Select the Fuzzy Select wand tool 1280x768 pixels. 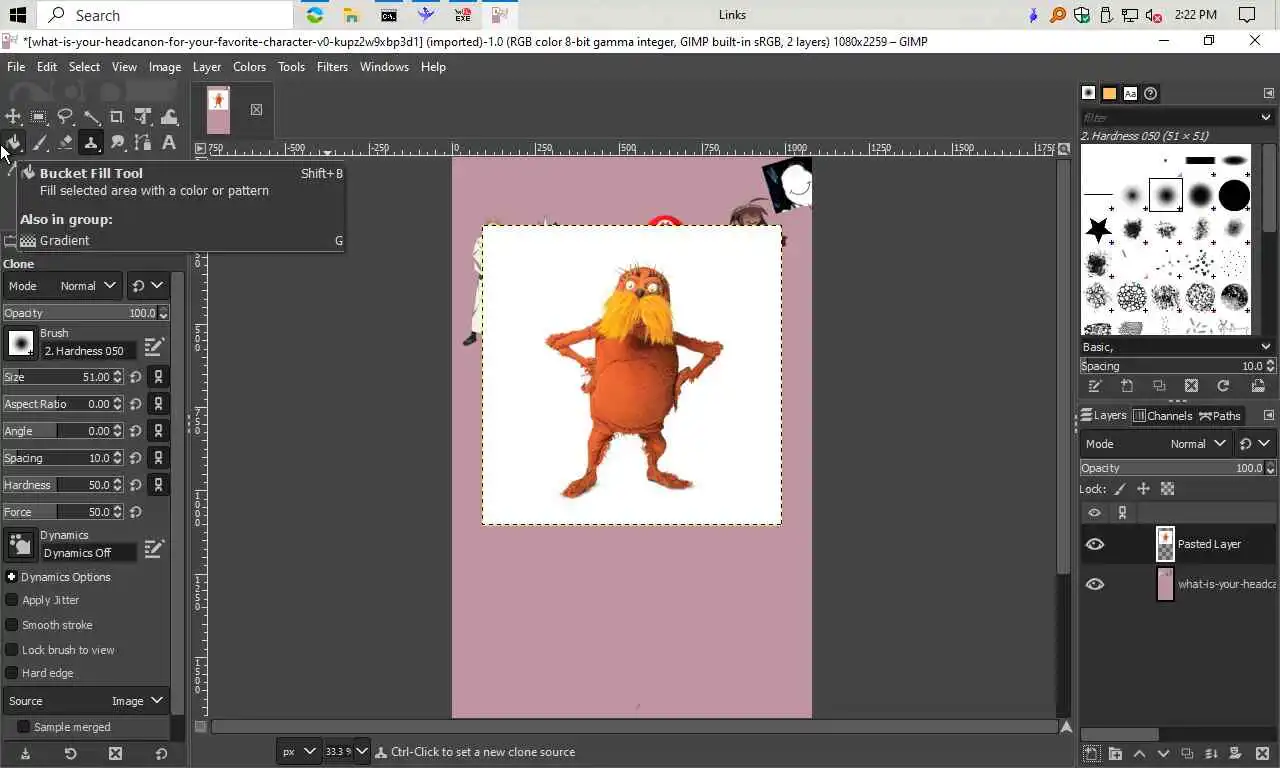[91, 117]
